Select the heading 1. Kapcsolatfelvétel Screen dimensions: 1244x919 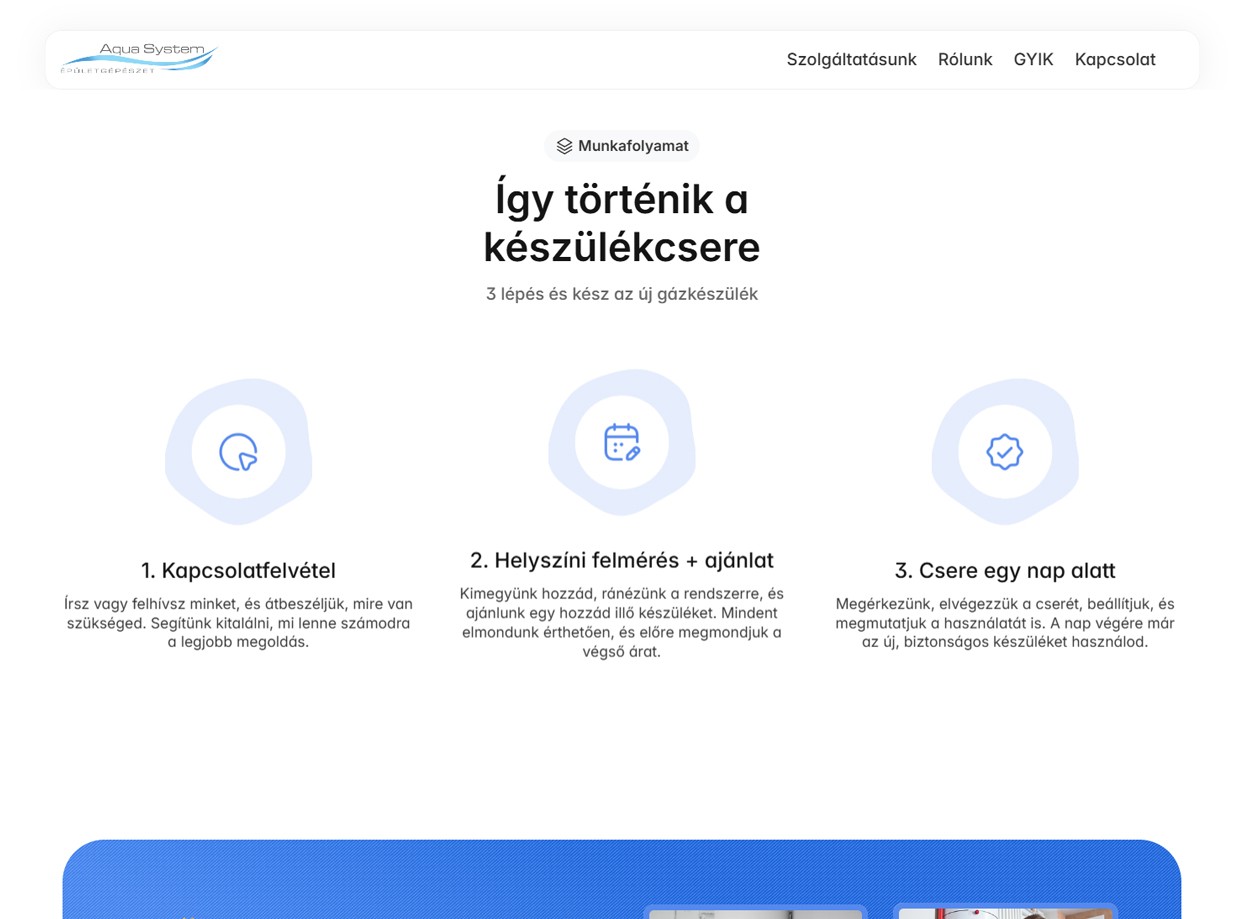pyautogui.click(x=238, y=570)
